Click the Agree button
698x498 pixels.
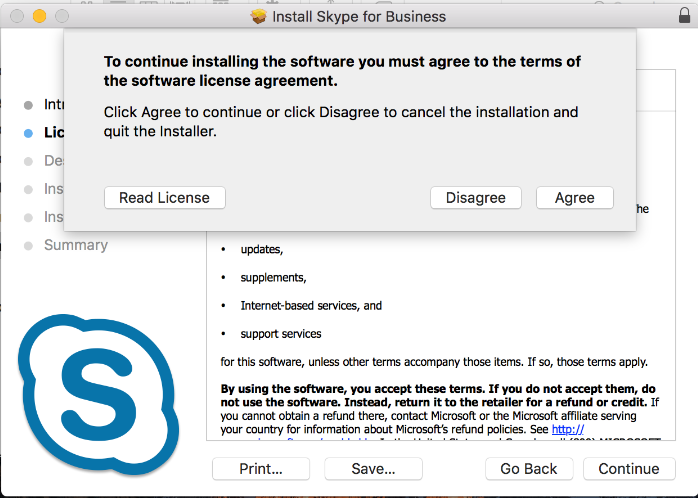click(x=575, y=198)
